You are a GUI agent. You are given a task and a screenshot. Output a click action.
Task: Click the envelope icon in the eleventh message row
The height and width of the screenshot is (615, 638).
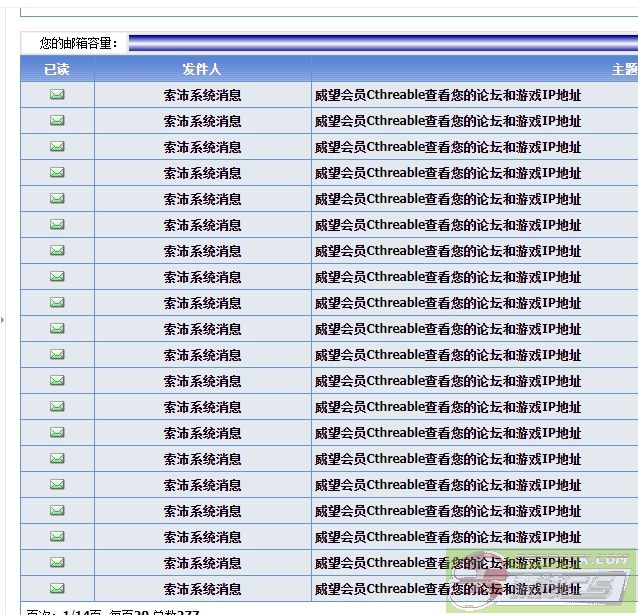pyautogui.click(x=57, y=355)
